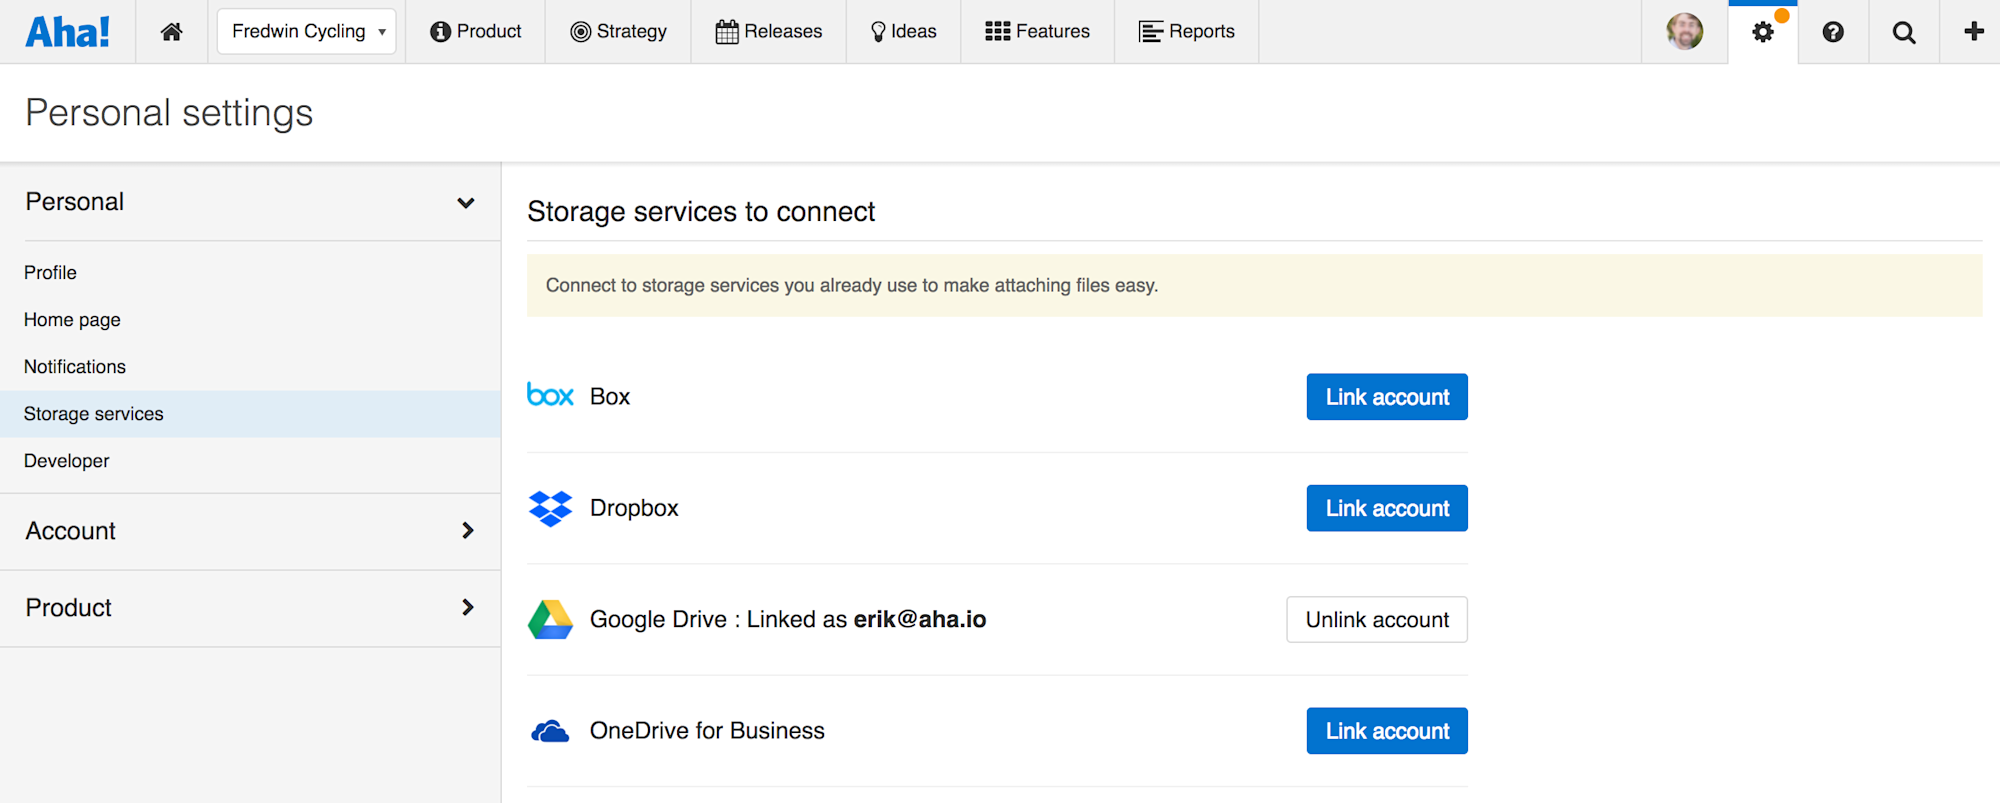2000x803 pixels.
Task: Link the OneDrive for Business account
Action: click(1387, 731)
